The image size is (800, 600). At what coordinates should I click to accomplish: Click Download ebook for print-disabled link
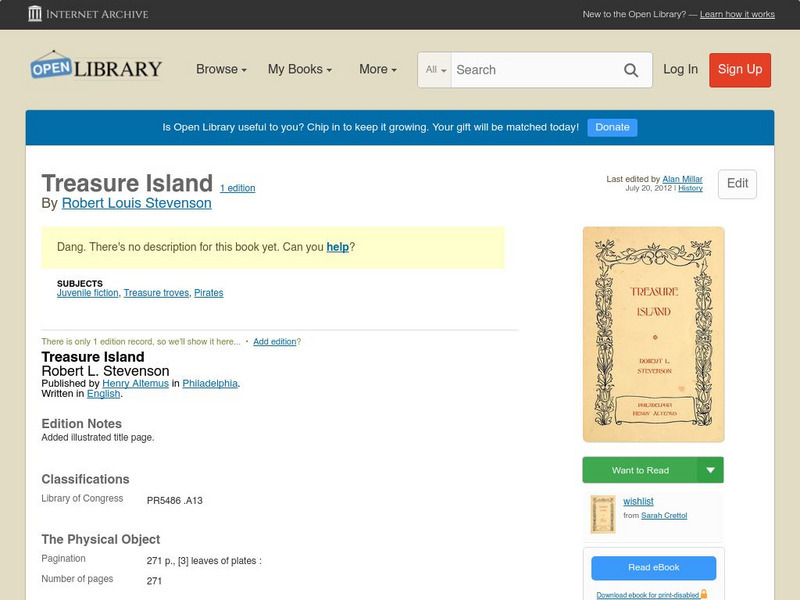[x=647, y=595]
